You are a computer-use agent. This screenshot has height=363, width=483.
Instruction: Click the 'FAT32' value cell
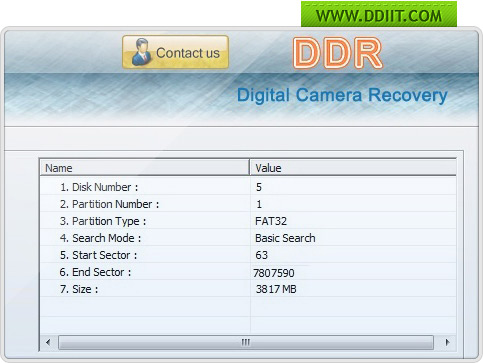coord(271,221)
